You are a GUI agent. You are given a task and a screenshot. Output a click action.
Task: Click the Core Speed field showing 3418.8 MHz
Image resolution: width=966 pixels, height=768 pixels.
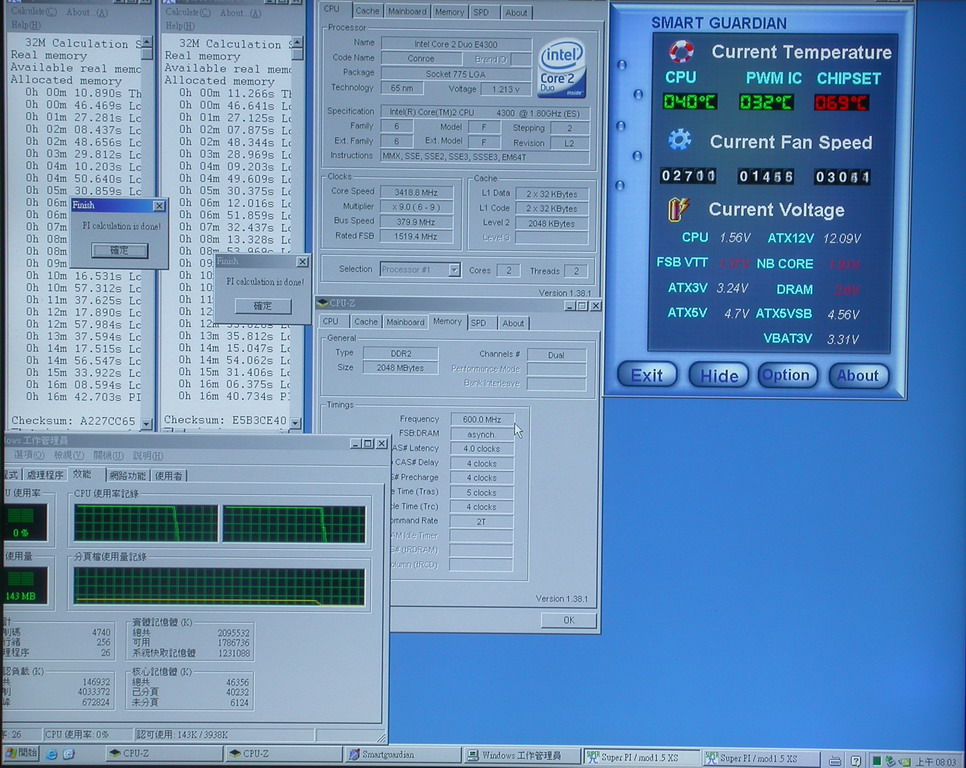pos(416,192)
